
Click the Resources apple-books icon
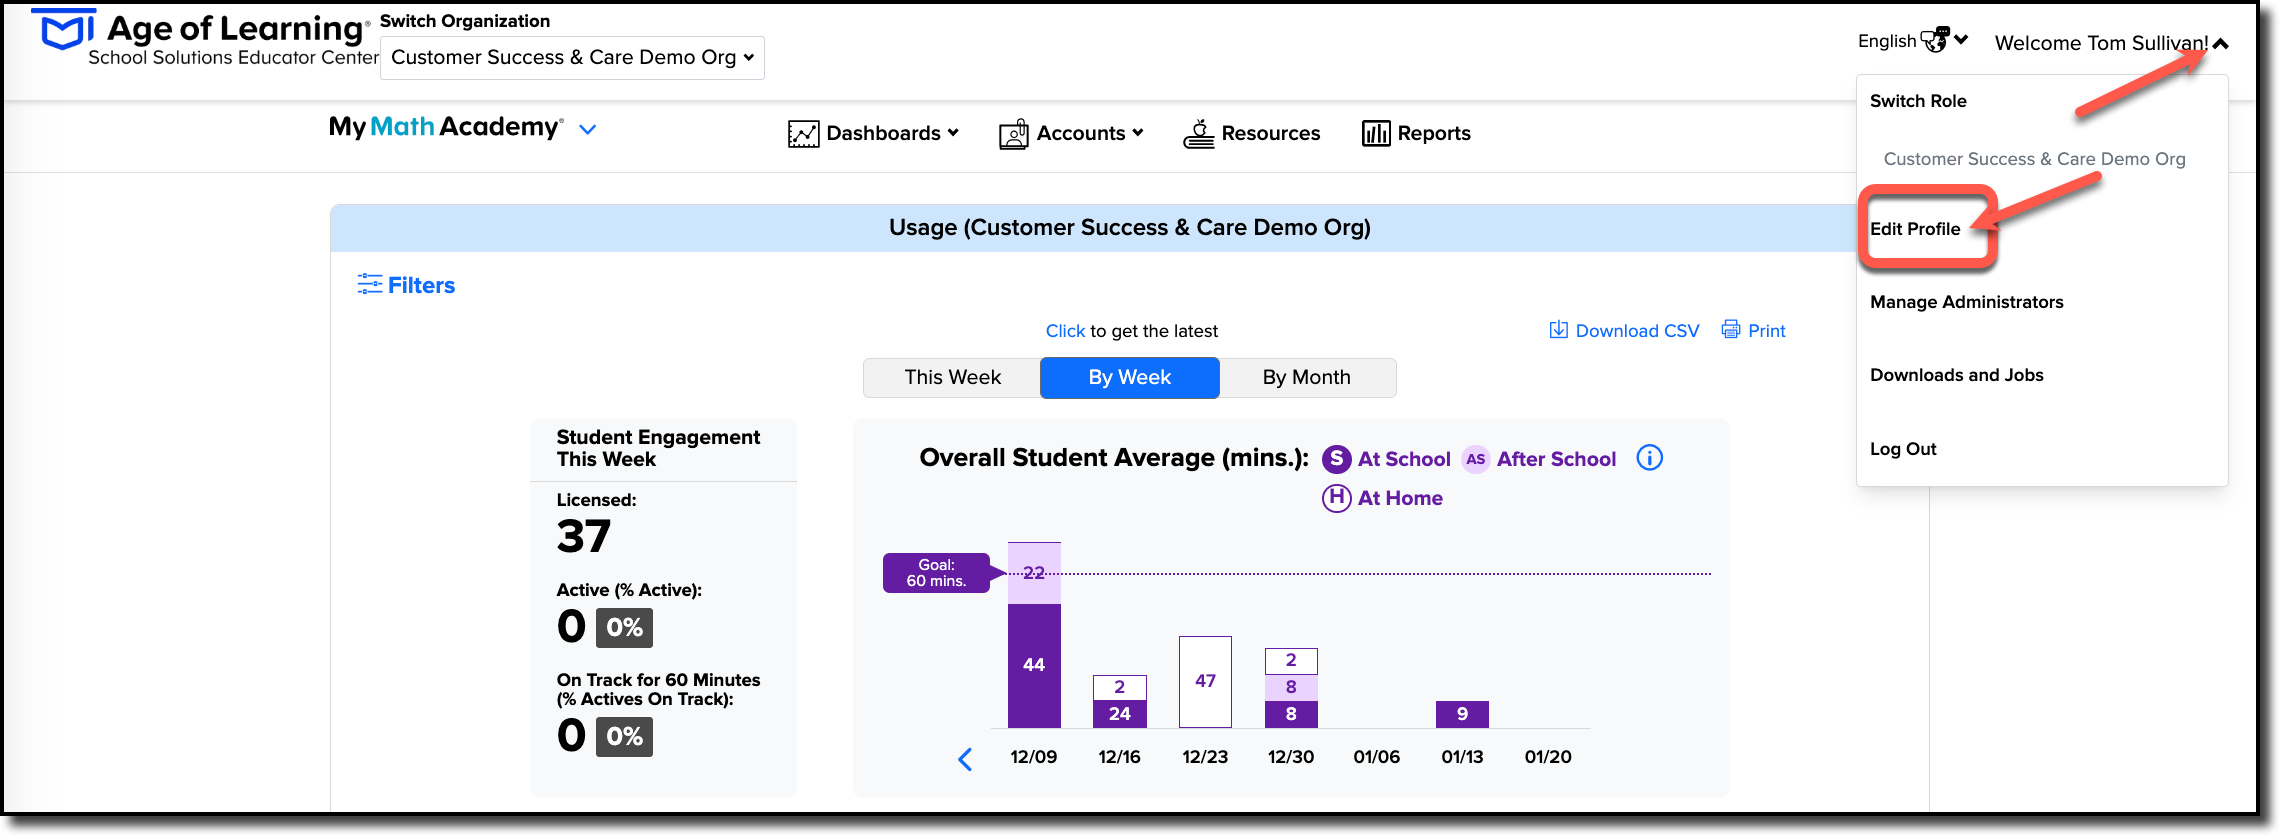point(1198,133)
